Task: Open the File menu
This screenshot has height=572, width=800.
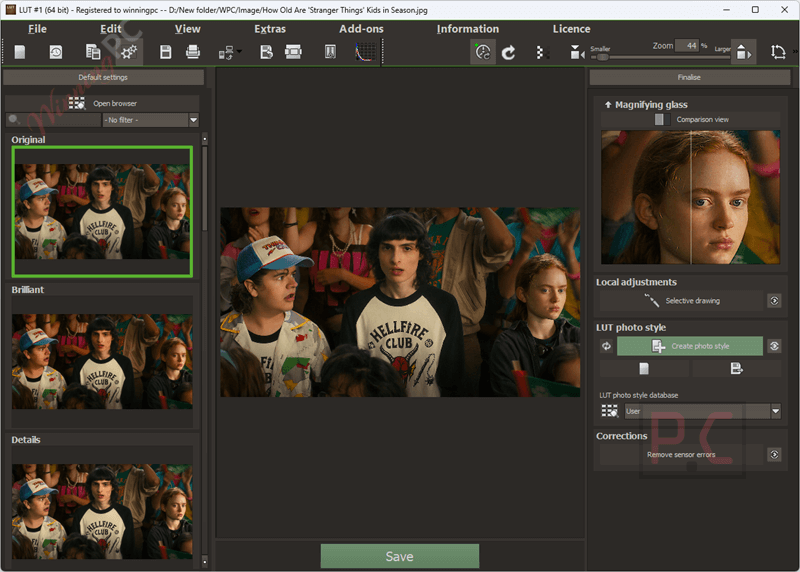Action: [37, 29]
